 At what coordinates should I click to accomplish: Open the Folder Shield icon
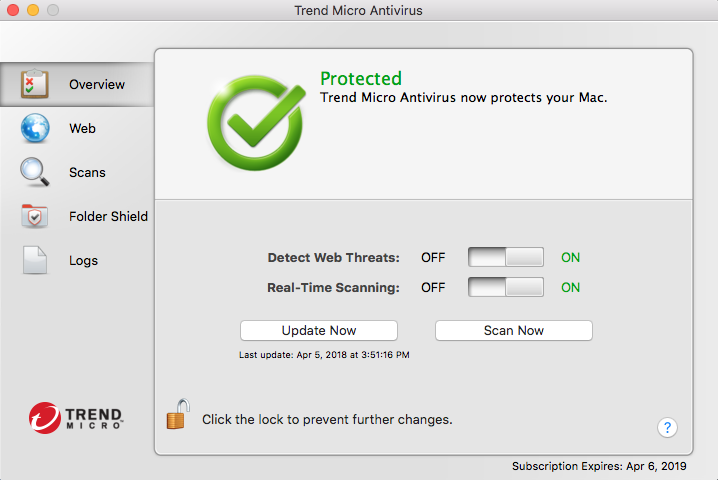pyautogui.click(x=35, y=216)
